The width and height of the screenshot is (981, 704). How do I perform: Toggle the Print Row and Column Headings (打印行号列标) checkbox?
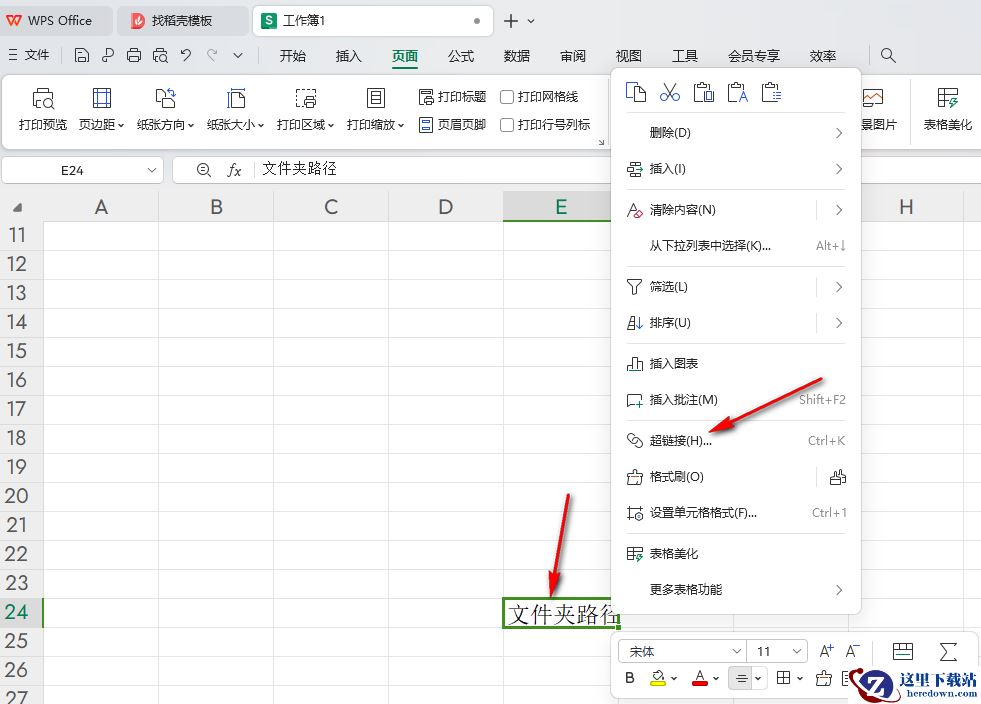(507, 125)
